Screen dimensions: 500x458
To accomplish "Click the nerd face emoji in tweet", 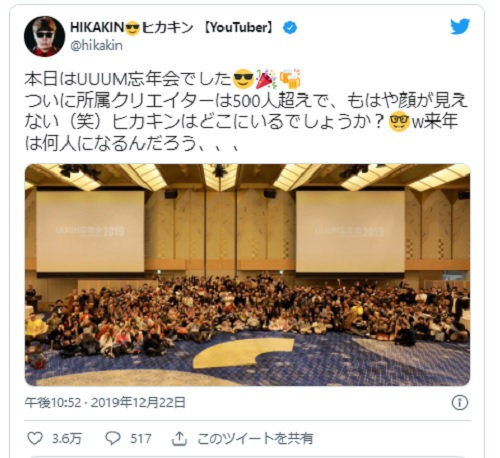I will (x=399, y=122).
